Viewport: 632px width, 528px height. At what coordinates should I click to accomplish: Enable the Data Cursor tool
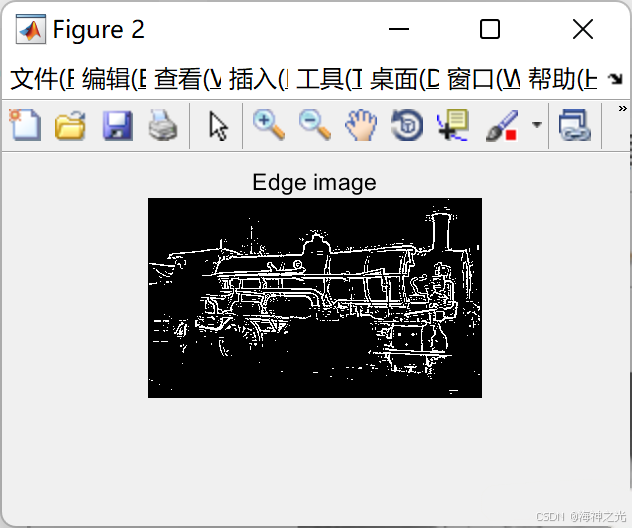tap(453, 125)
